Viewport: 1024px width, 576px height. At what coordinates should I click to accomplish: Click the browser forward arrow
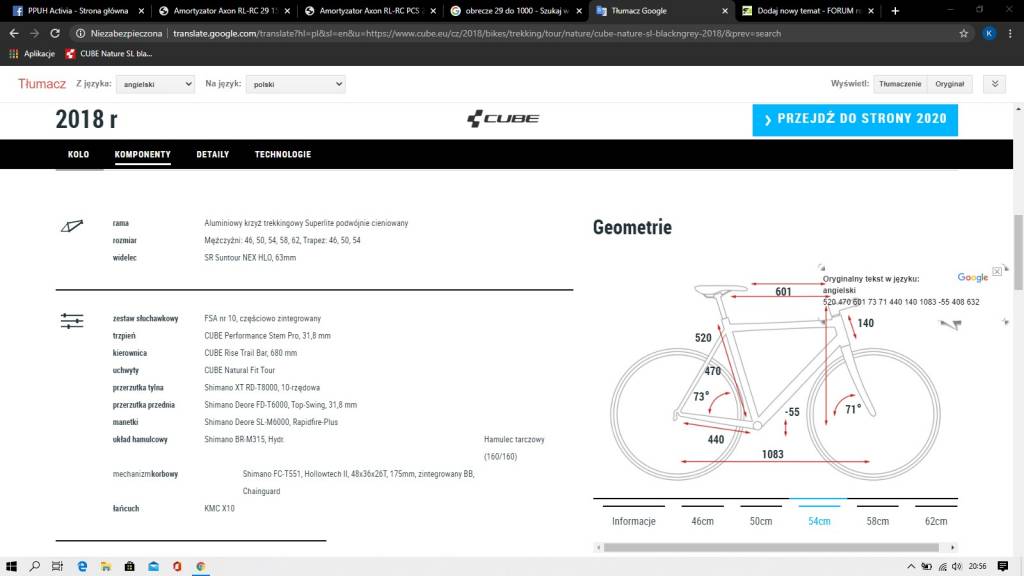(35, 33)
